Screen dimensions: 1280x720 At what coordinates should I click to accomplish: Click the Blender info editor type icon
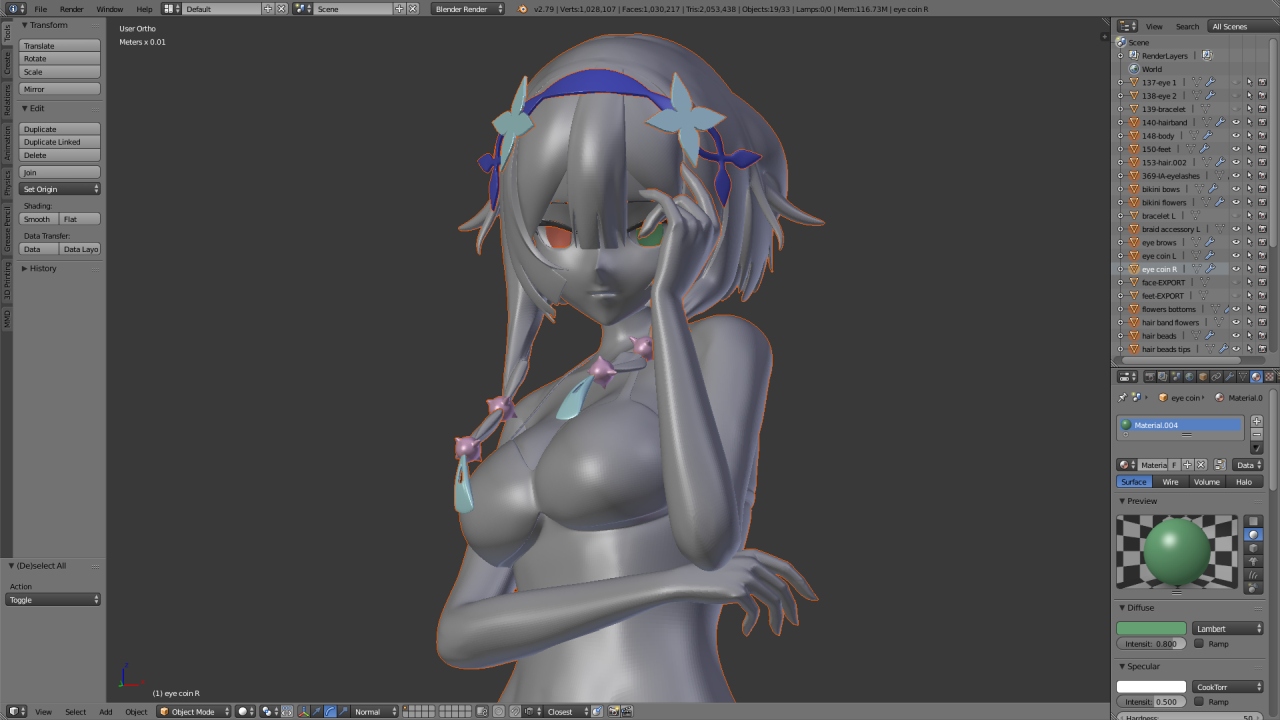point(16,9)
